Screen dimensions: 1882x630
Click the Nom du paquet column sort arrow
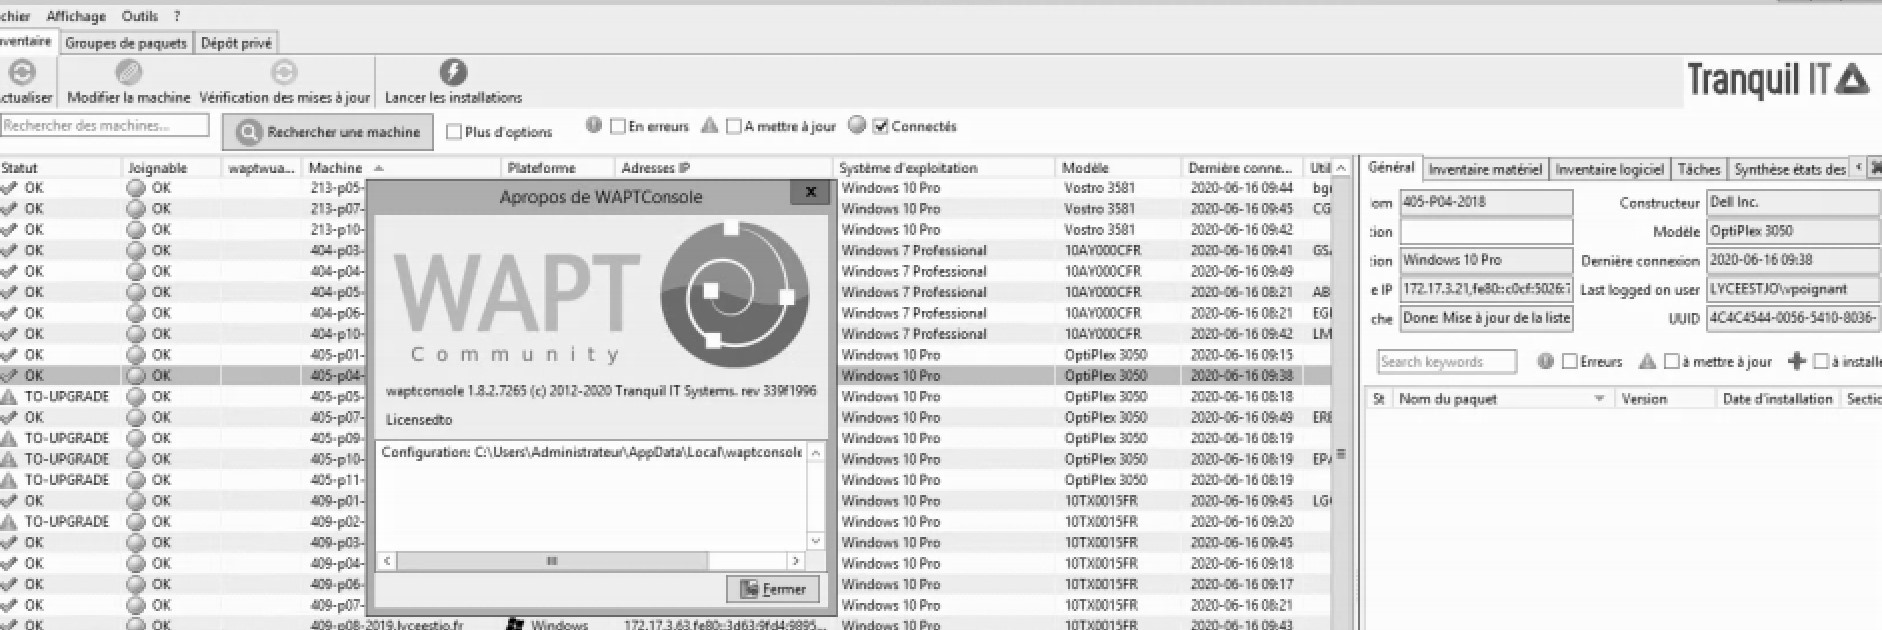pyautogui.click(x=1598, y=399)
